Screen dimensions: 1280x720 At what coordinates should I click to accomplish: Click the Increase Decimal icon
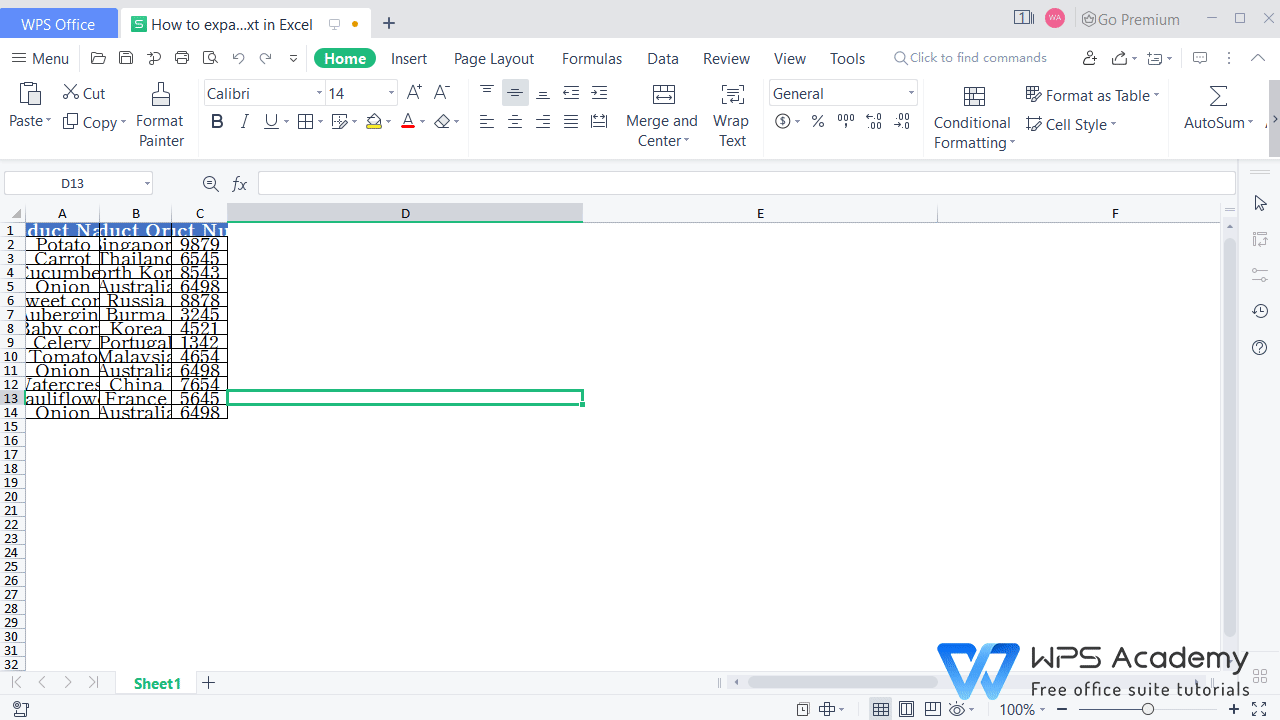click(873, 121)
